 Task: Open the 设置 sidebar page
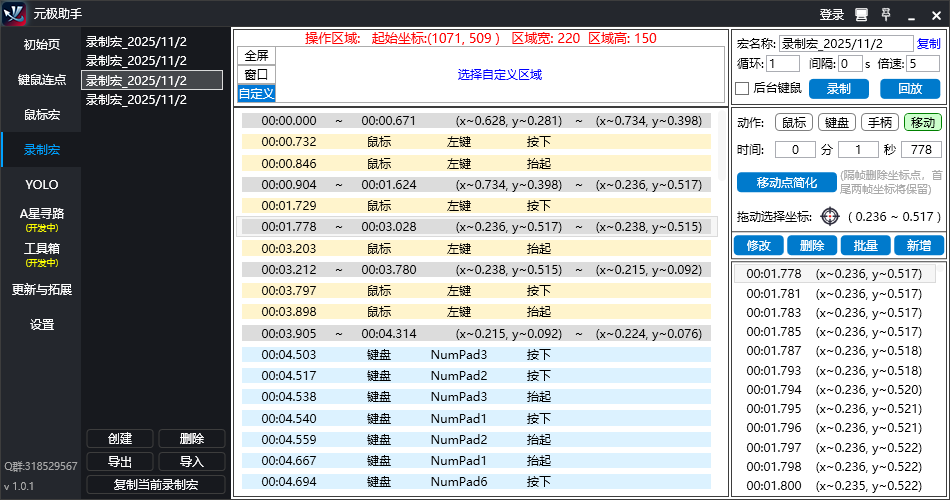pos(41,325)
